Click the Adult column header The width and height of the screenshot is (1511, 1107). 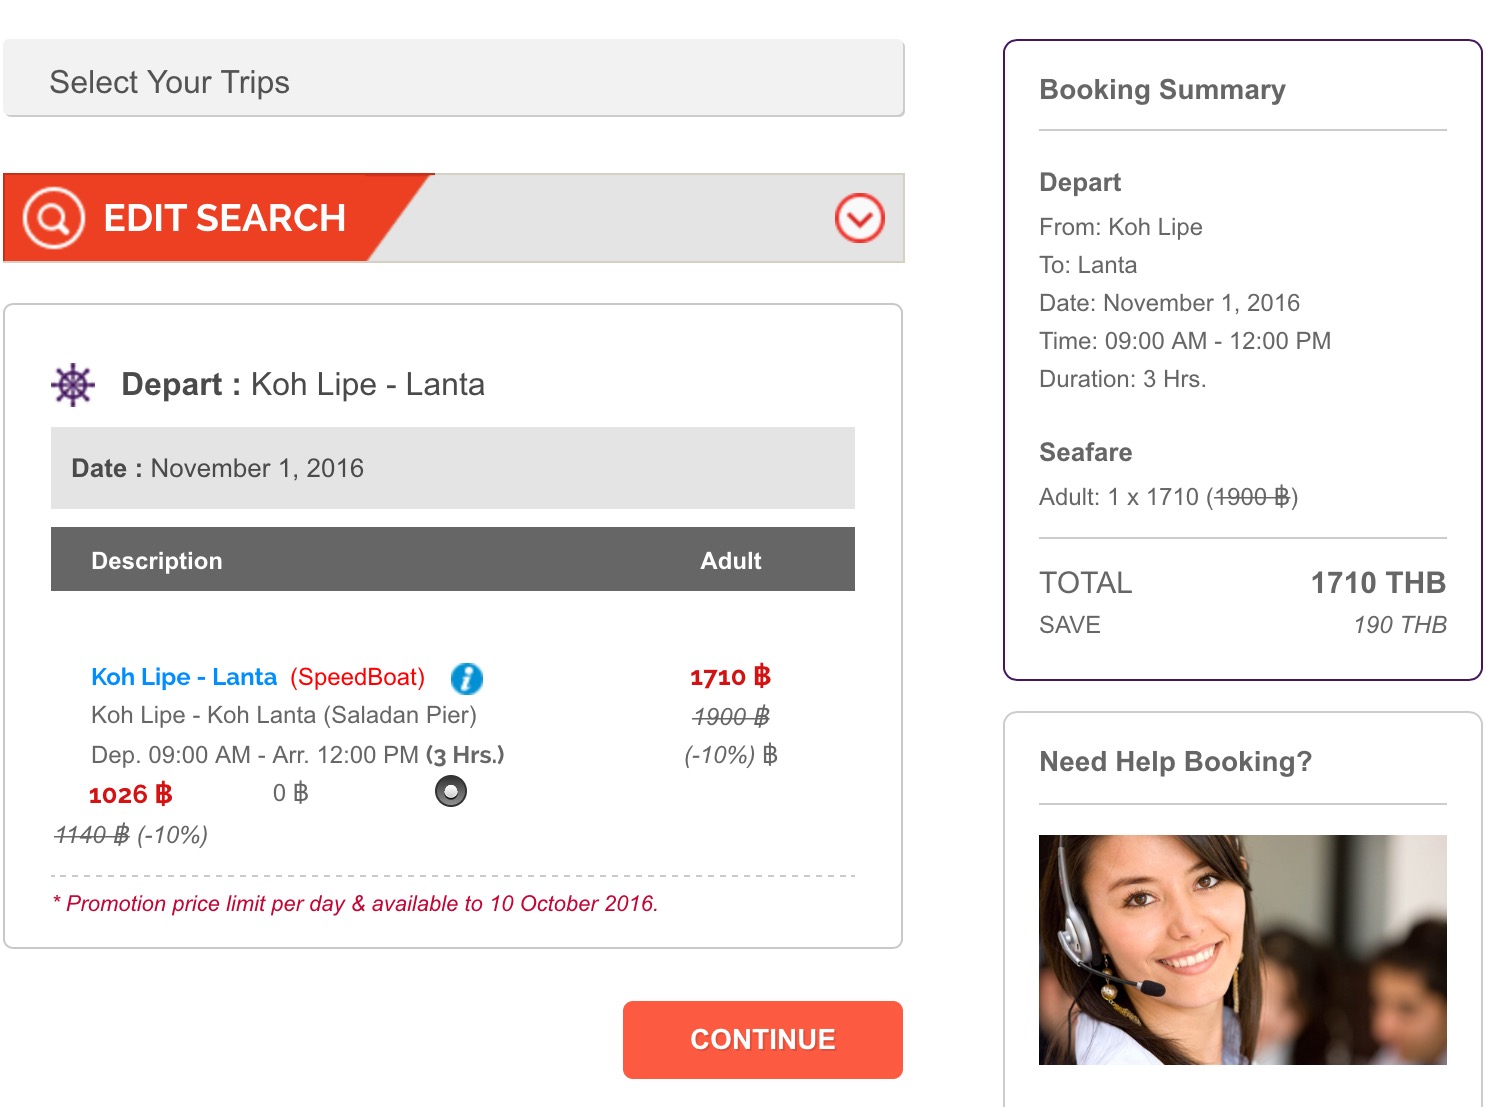point(731,561)
